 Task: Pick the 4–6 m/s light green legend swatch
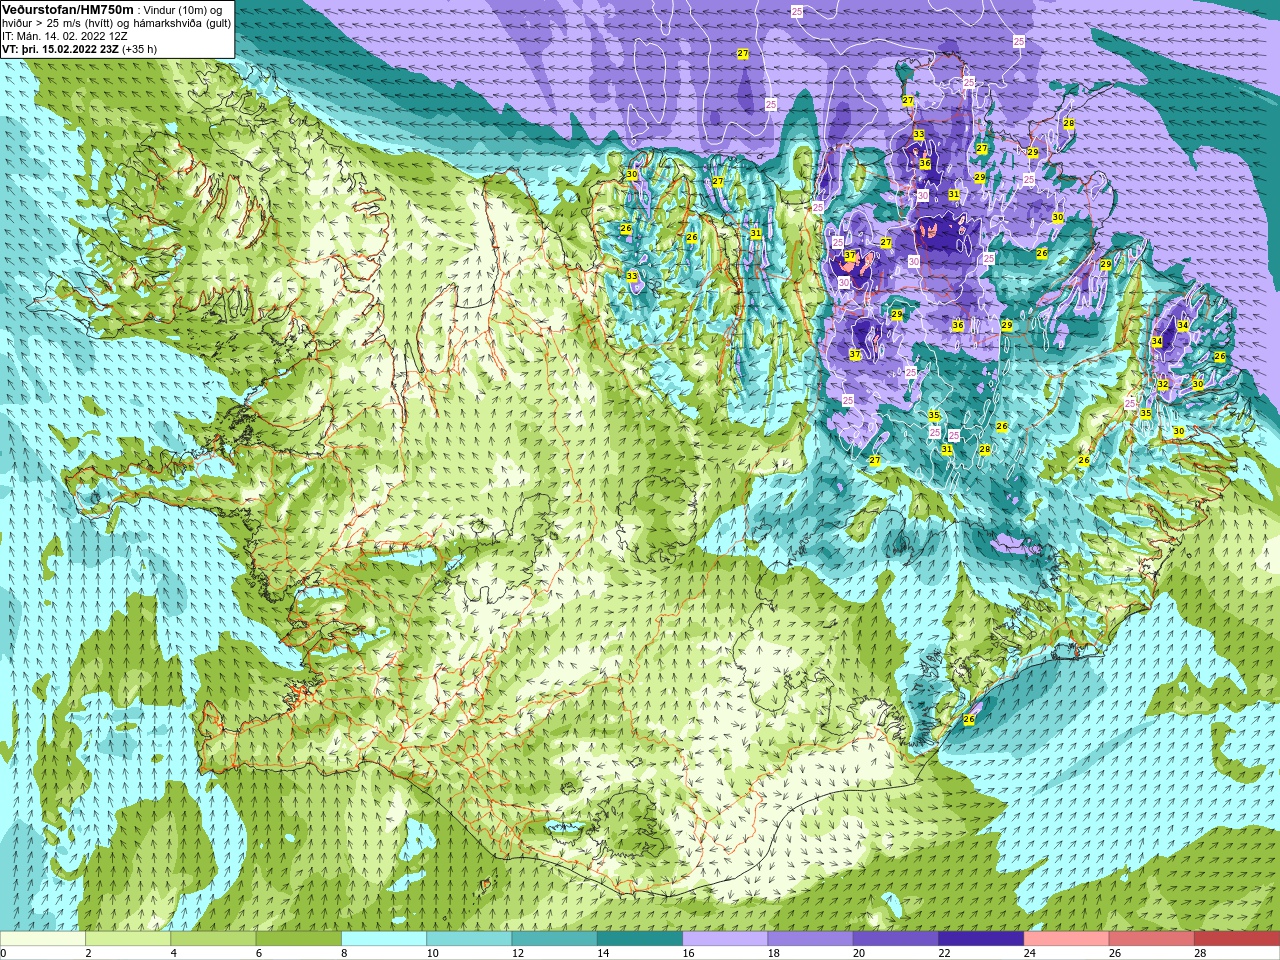click(x=213, y=939)
